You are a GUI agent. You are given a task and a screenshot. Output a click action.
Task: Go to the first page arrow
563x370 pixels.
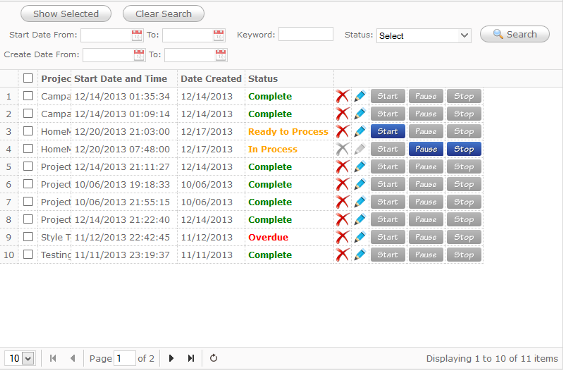(x=53, y=358)
